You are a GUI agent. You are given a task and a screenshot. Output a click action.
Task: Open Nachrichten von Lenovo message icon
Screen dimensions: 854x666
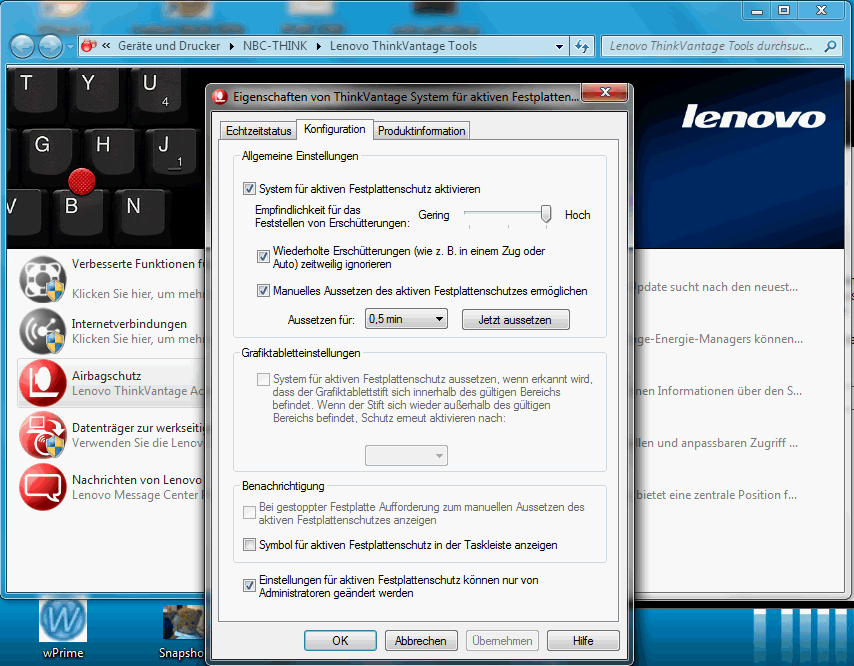[x=42, y=487]
